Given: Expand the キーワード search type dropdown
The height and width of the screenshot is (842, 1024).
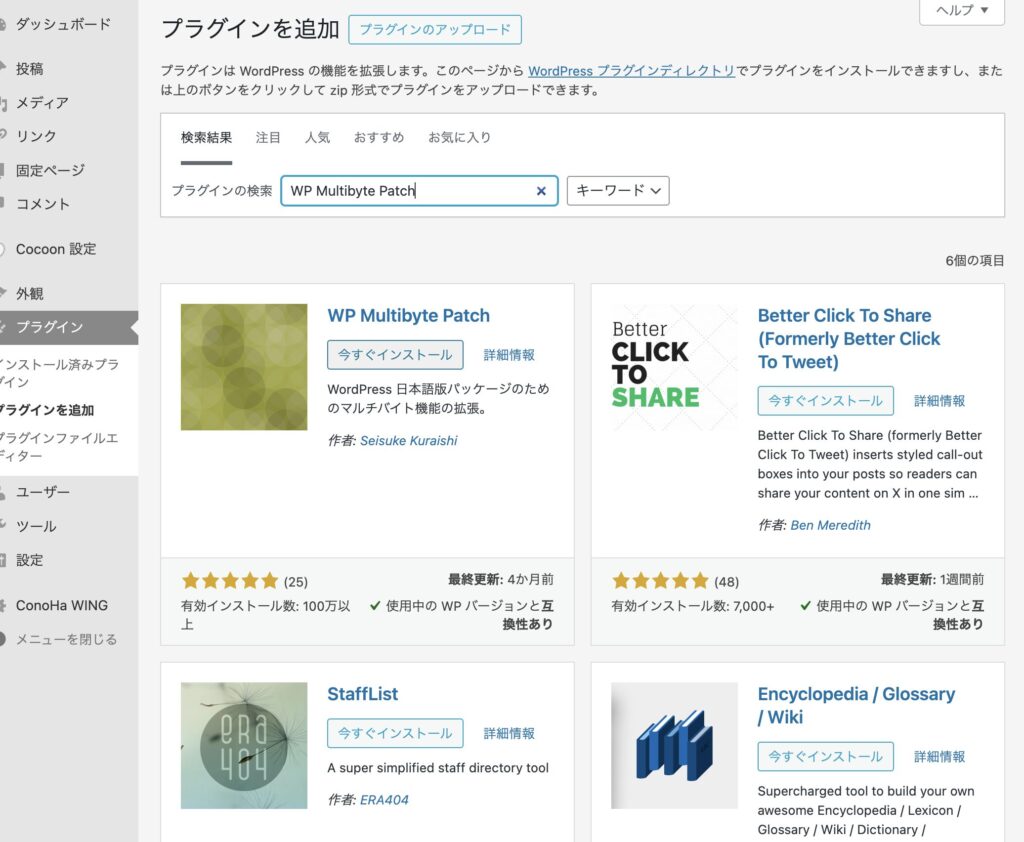Looking at the screenshot, I should (617, 190).
